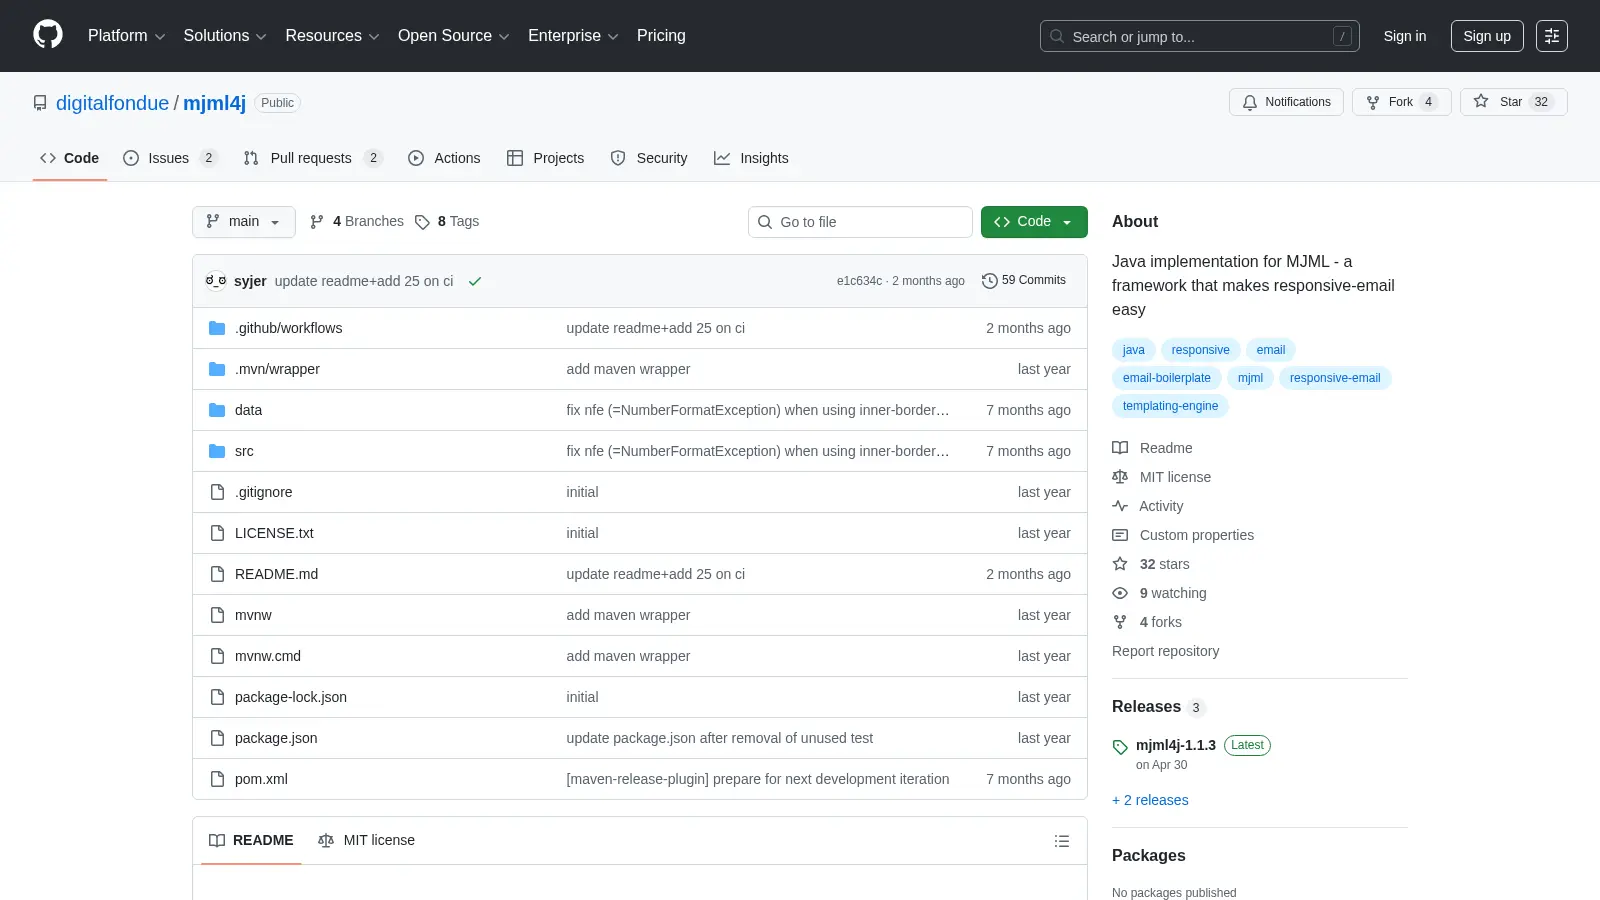Click the Notifications button
The width and height of the screenshot is (1600, 900).
coord(1286,102)
